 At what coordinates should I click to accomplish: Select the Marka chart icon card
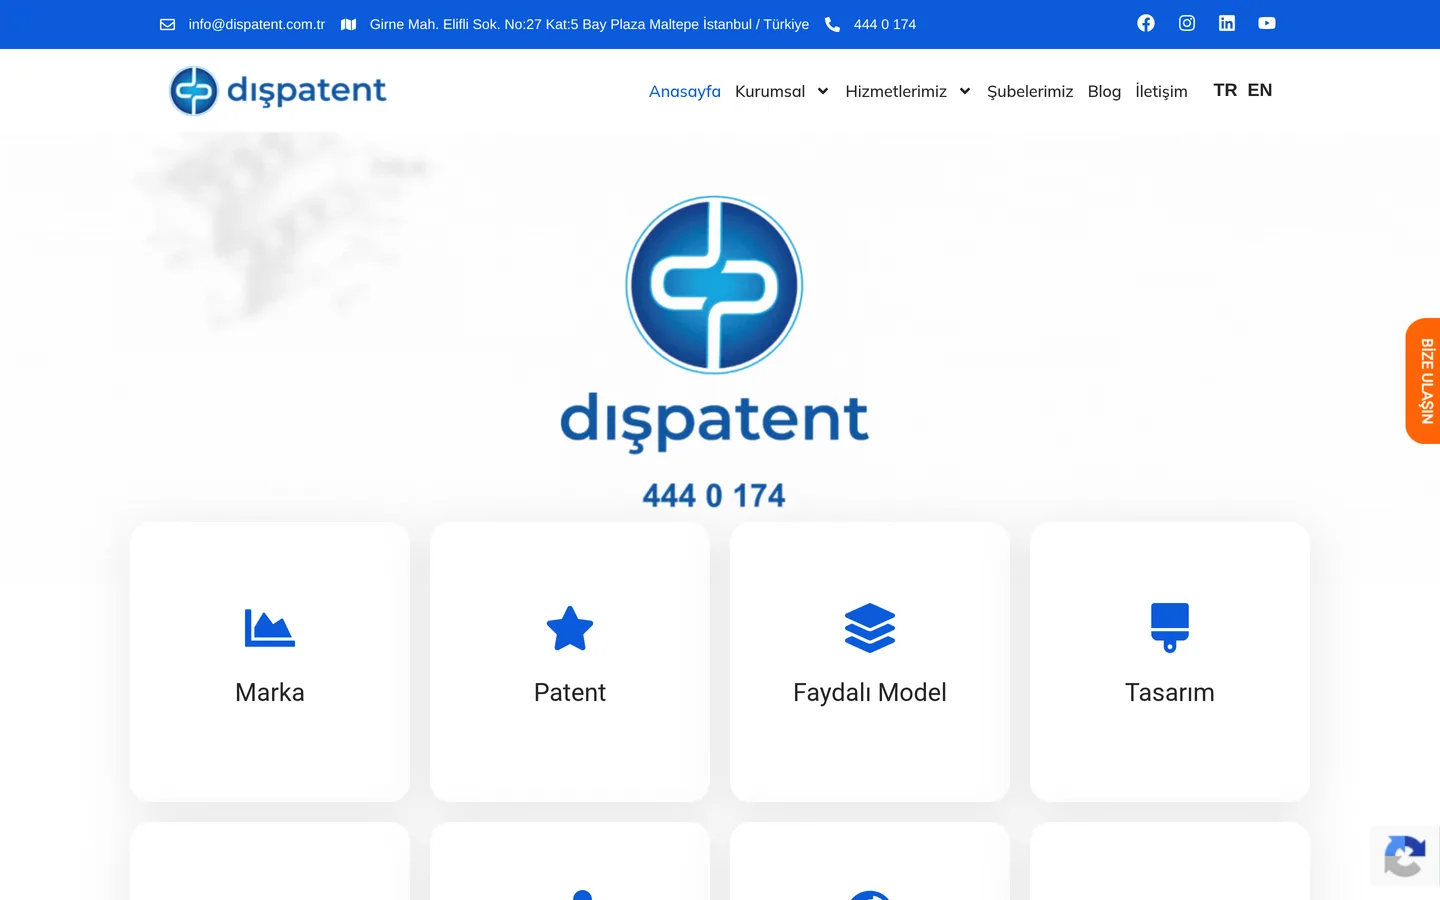click(270, 661)
